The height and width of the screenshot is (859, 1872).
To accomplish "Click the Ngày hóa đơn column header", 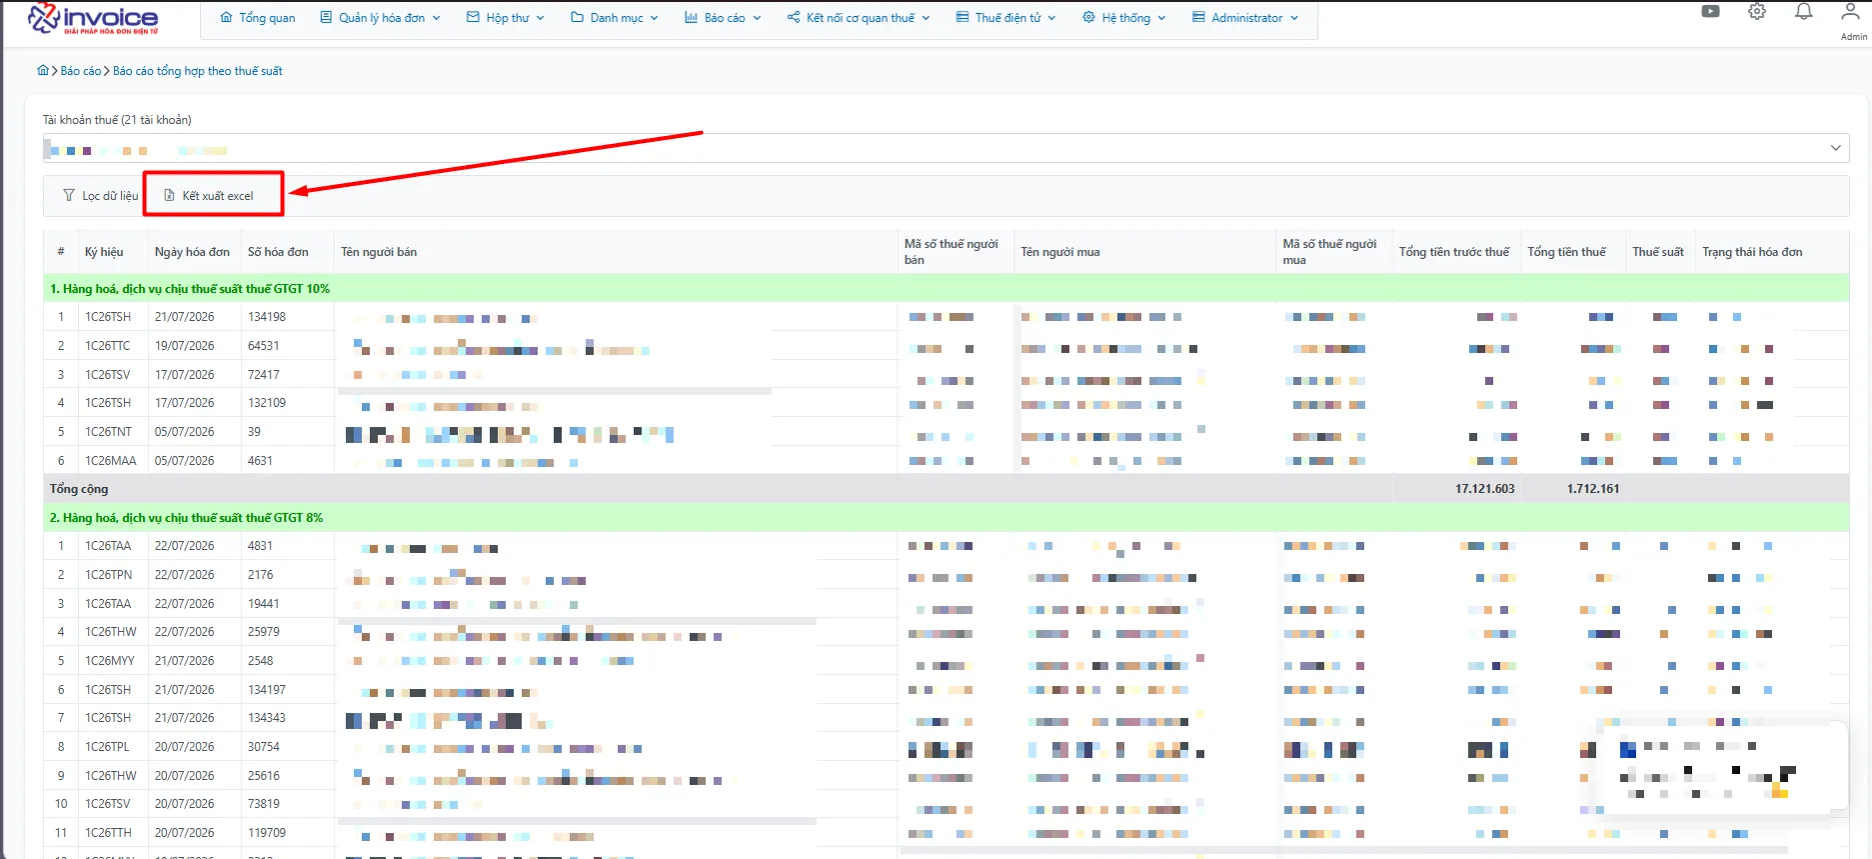I will 192,252.
